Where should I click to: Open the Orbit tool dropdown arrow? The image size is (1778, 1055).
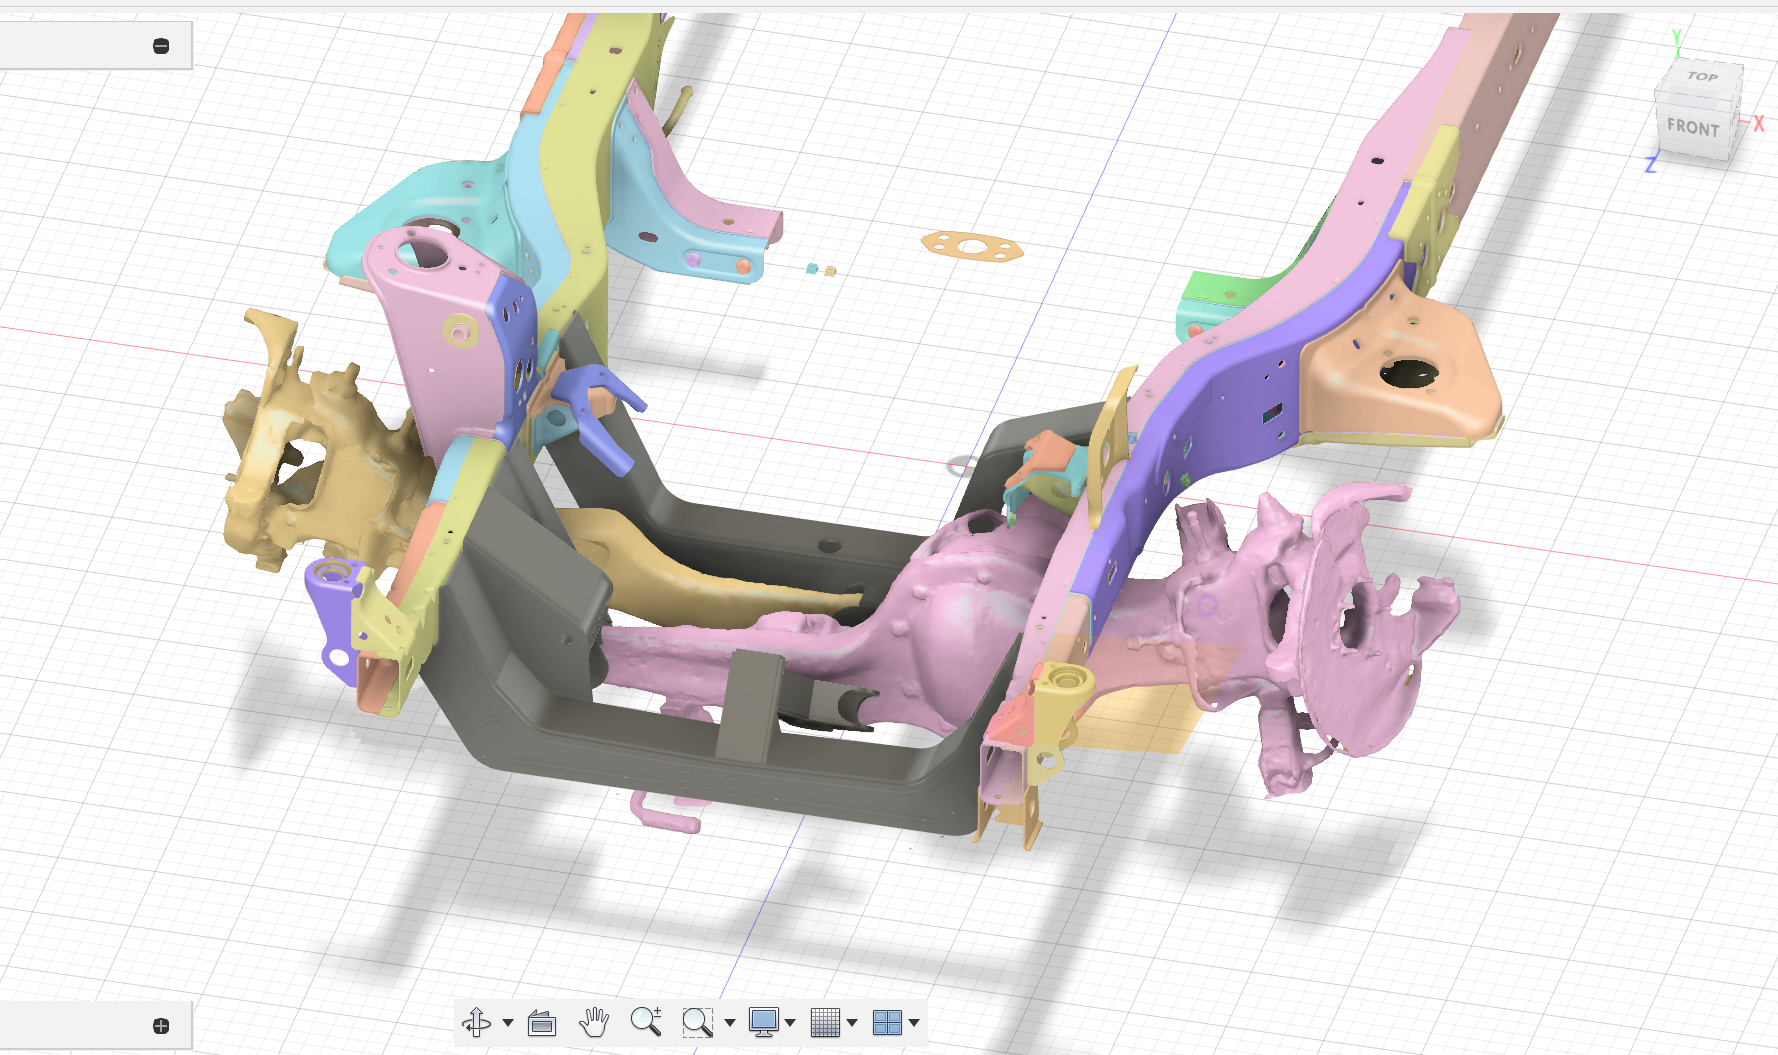click(x=508, y=1023)
